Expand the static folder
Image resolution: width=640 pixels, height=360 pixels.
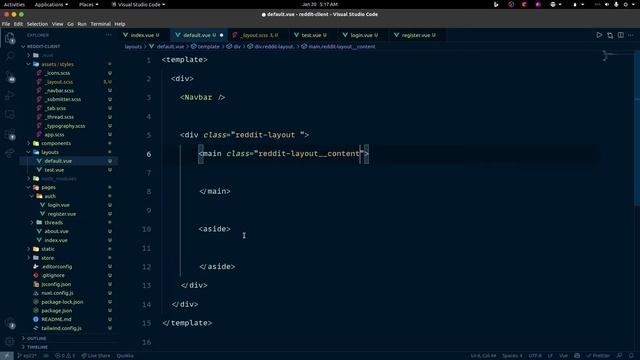tap(48, 249)
